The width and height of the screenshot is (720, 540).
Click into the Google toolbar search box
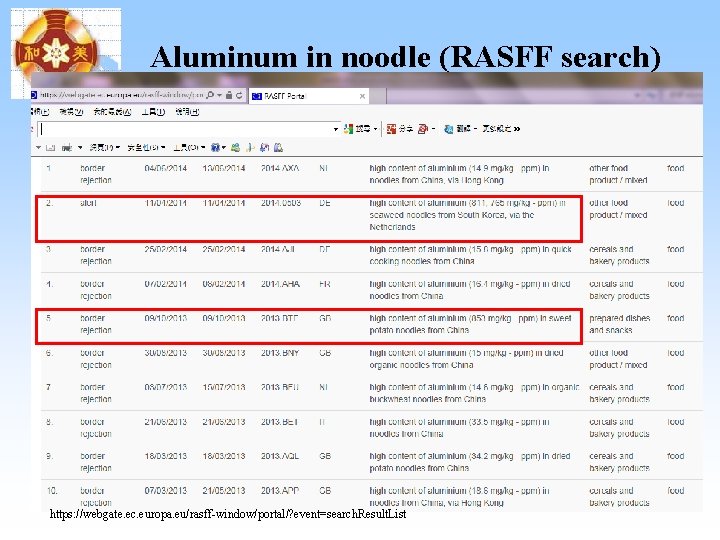click(x=185, y=129)
